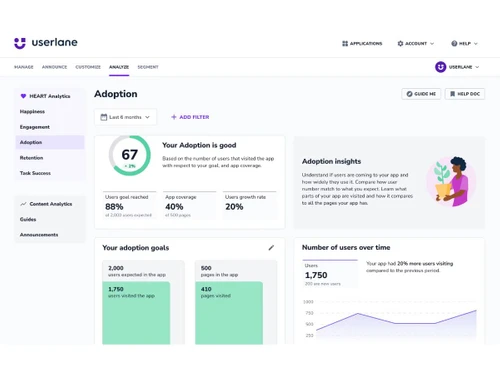The height and width of the screenshot is (375, 500).
Task: Click '2,000 users expected in the app'
Action: tap(137, 271)
